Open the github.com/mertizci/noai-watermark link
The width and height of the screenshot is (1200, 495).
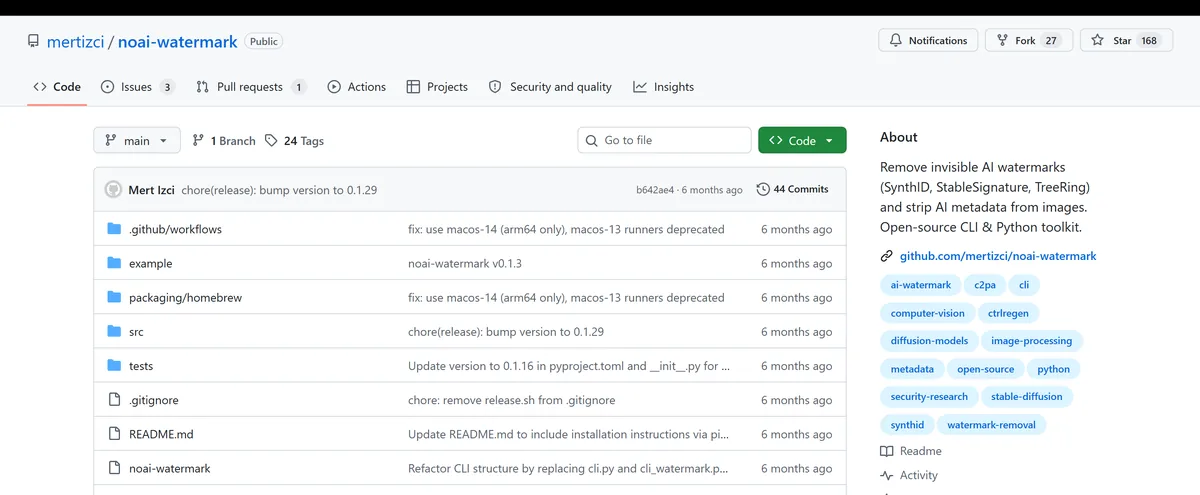(998, 256)
